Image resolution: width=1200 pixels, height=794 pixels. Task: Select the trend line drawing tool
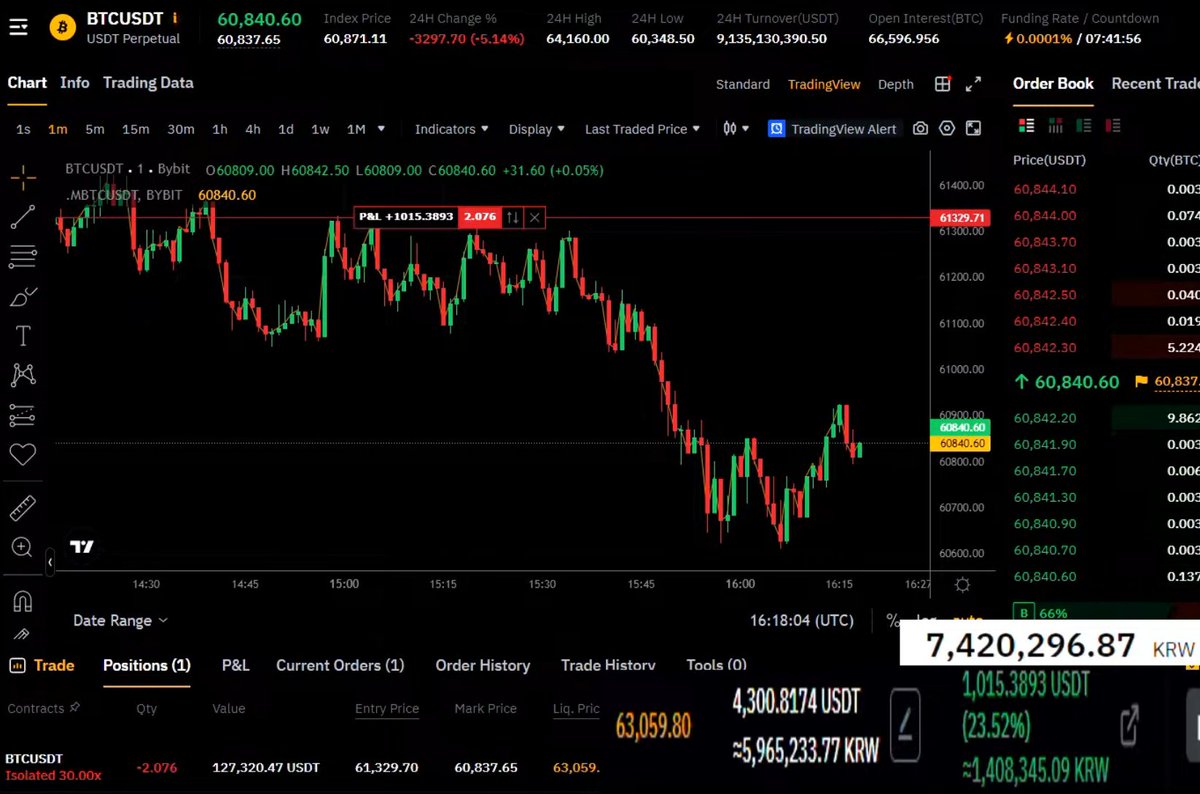point(23,217)
